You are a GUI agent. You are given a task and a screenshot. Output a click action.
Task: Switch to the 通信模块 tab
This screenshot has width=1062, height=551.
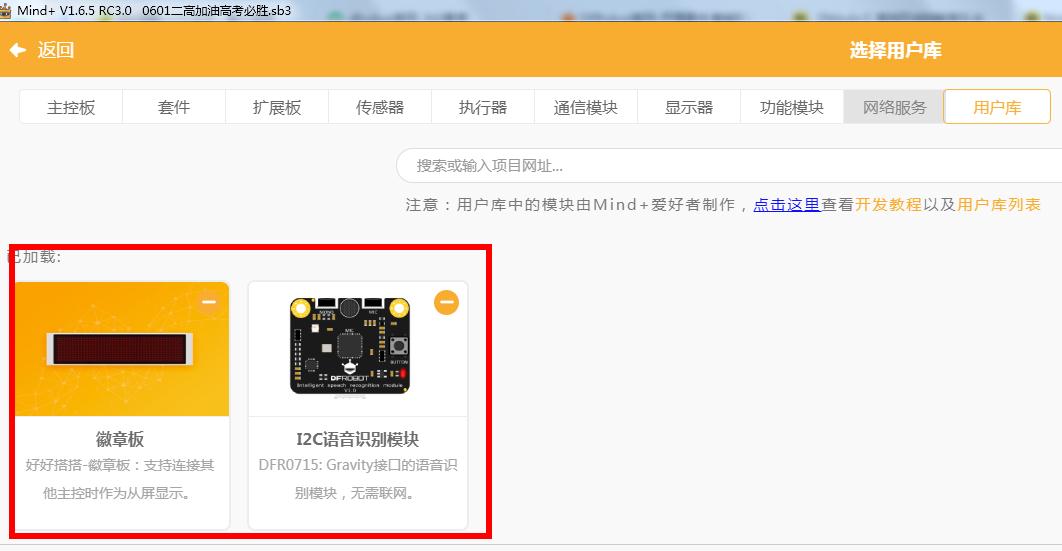(x=586, y=108)
